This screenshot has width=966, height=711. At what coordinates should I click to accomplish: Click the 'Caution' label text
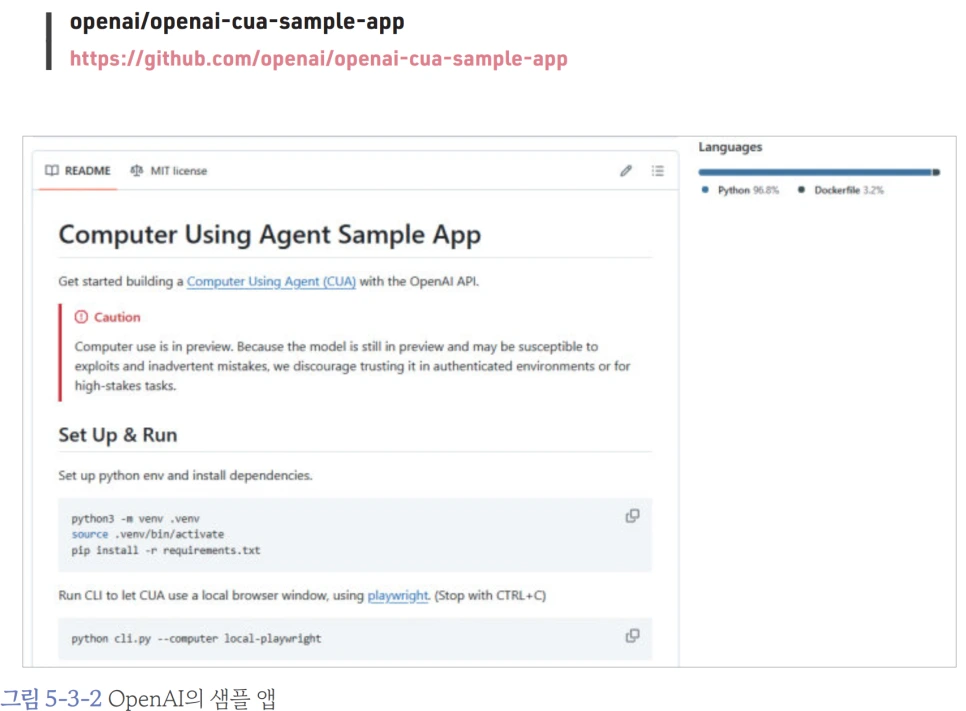117,317
